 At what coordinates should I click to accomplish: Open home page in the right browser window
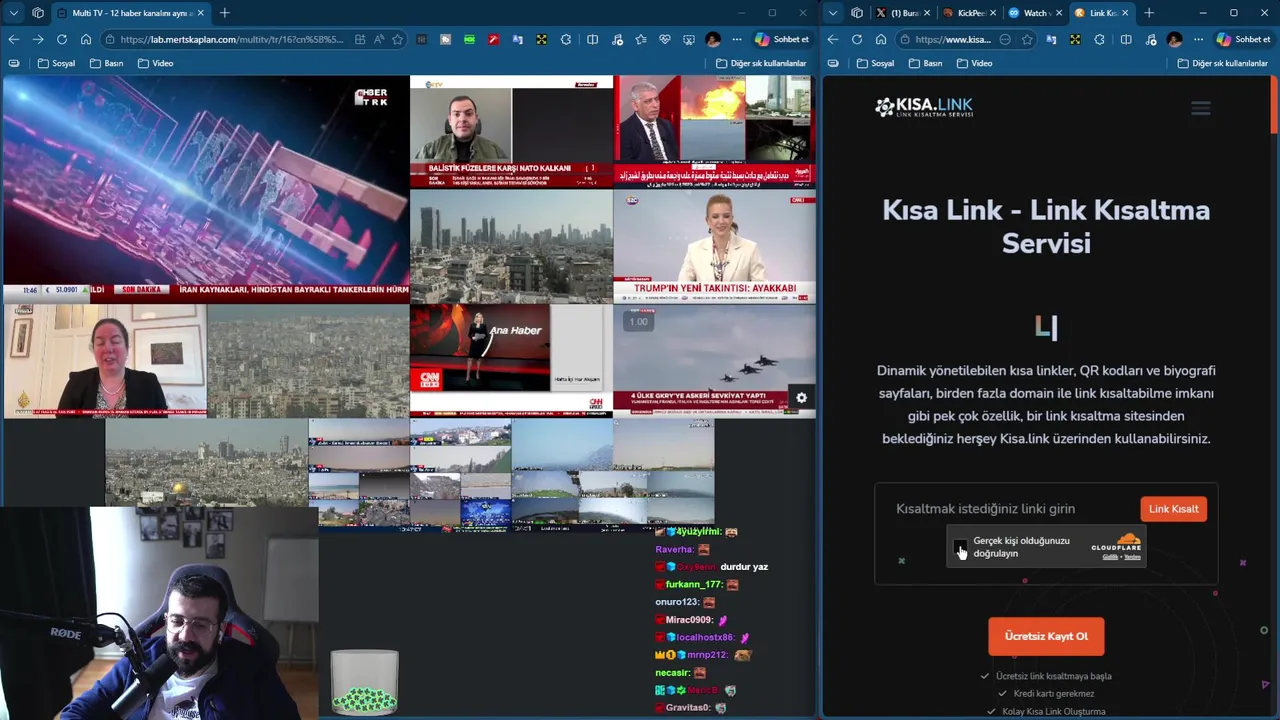point(881,39)
